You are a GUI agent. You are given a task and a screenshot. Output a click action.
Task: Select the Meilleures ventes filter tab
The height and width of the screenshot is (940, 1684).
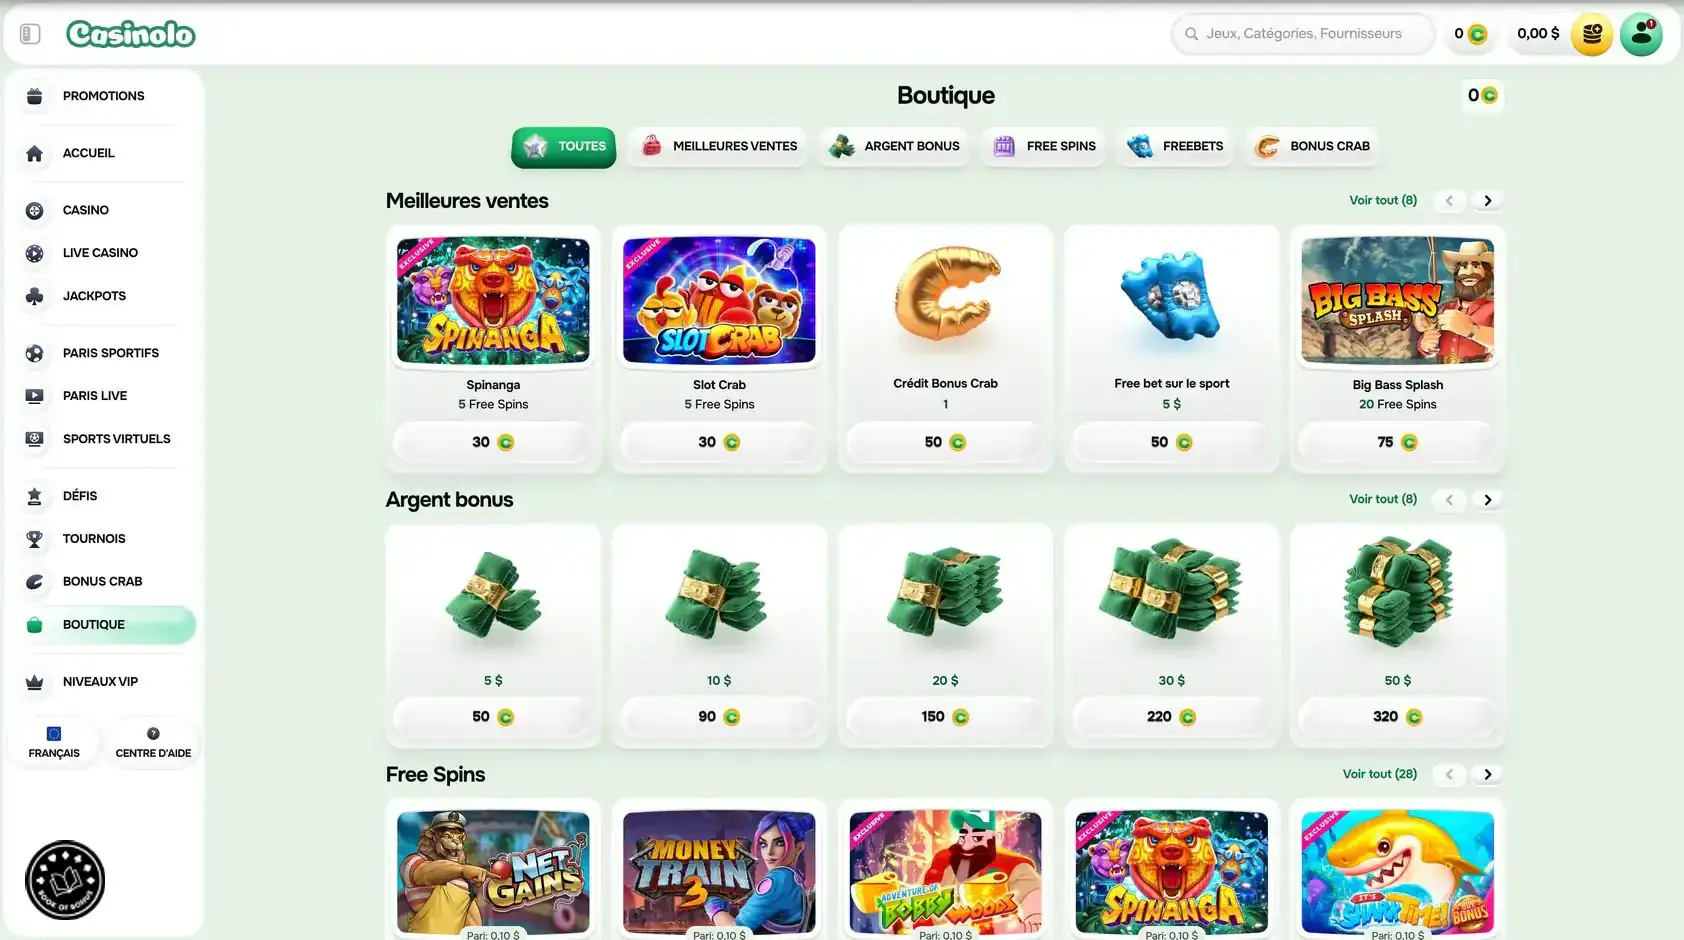718,146
